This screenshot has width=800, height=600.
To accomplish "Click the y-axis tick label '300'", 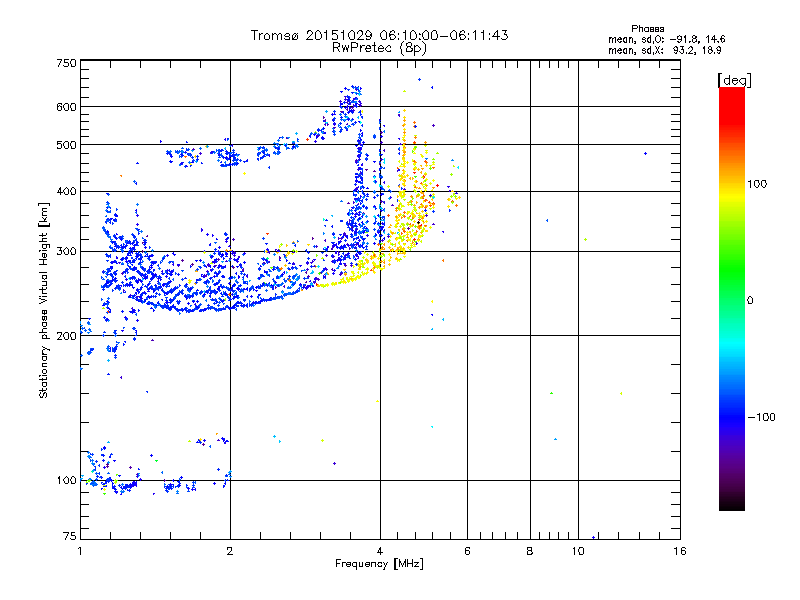I will click(66, 252).
